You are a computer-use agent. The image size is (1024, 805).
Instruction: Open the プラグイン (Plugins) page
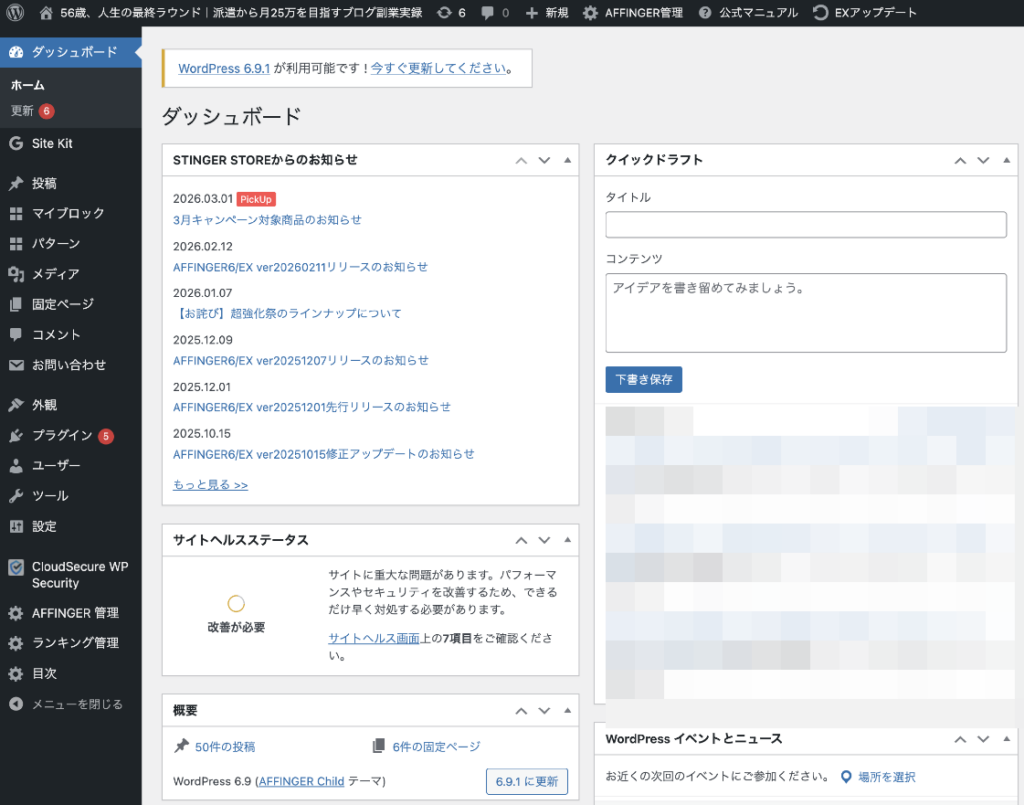pos(55,435)
